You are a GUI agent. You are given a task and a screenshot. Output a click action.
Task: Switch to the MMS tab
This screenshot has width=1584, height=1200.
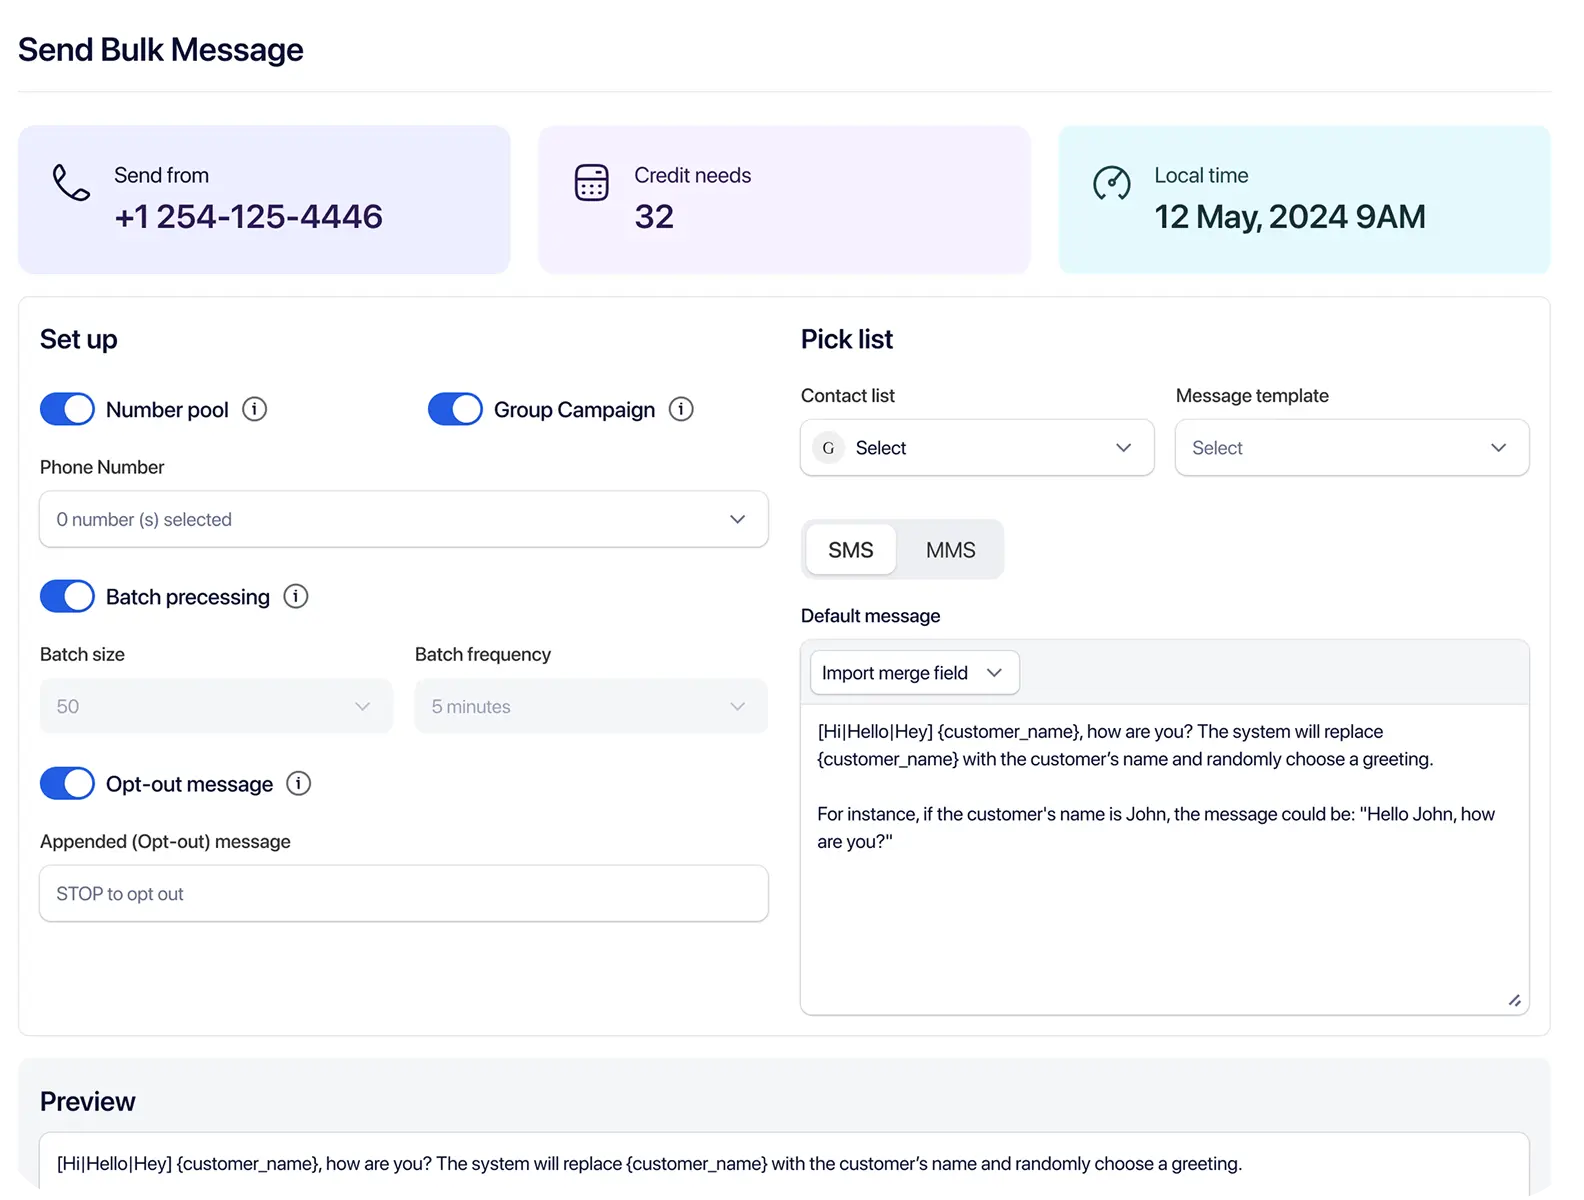tap(950, 550)
